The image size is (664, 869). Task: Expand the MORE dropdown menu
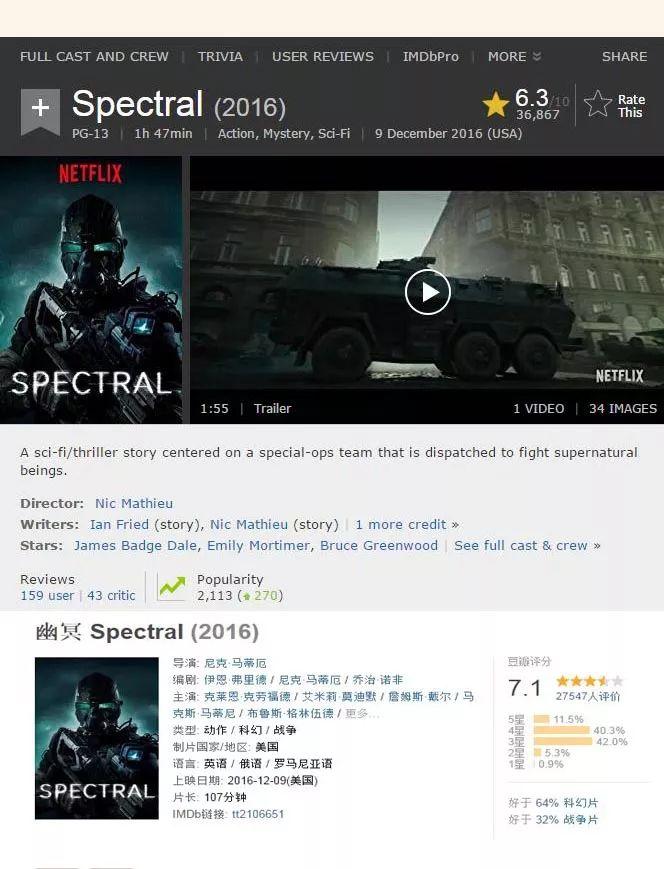tap(514, 57)
